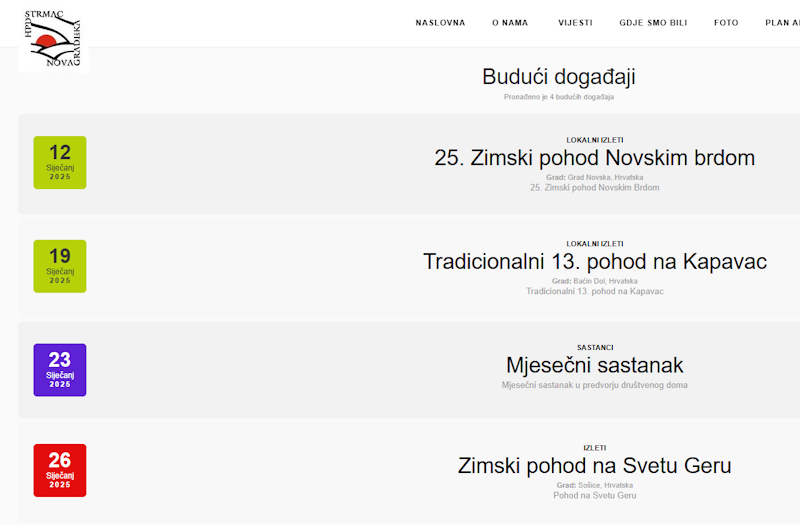Click the purple 23 Siječanj date badge

pos(60,370)
